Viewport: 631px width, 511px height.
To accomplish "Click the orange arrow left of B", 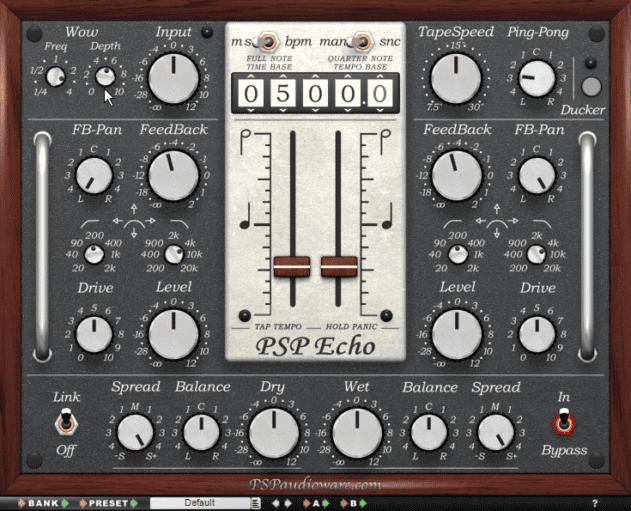I will (344, 503).
